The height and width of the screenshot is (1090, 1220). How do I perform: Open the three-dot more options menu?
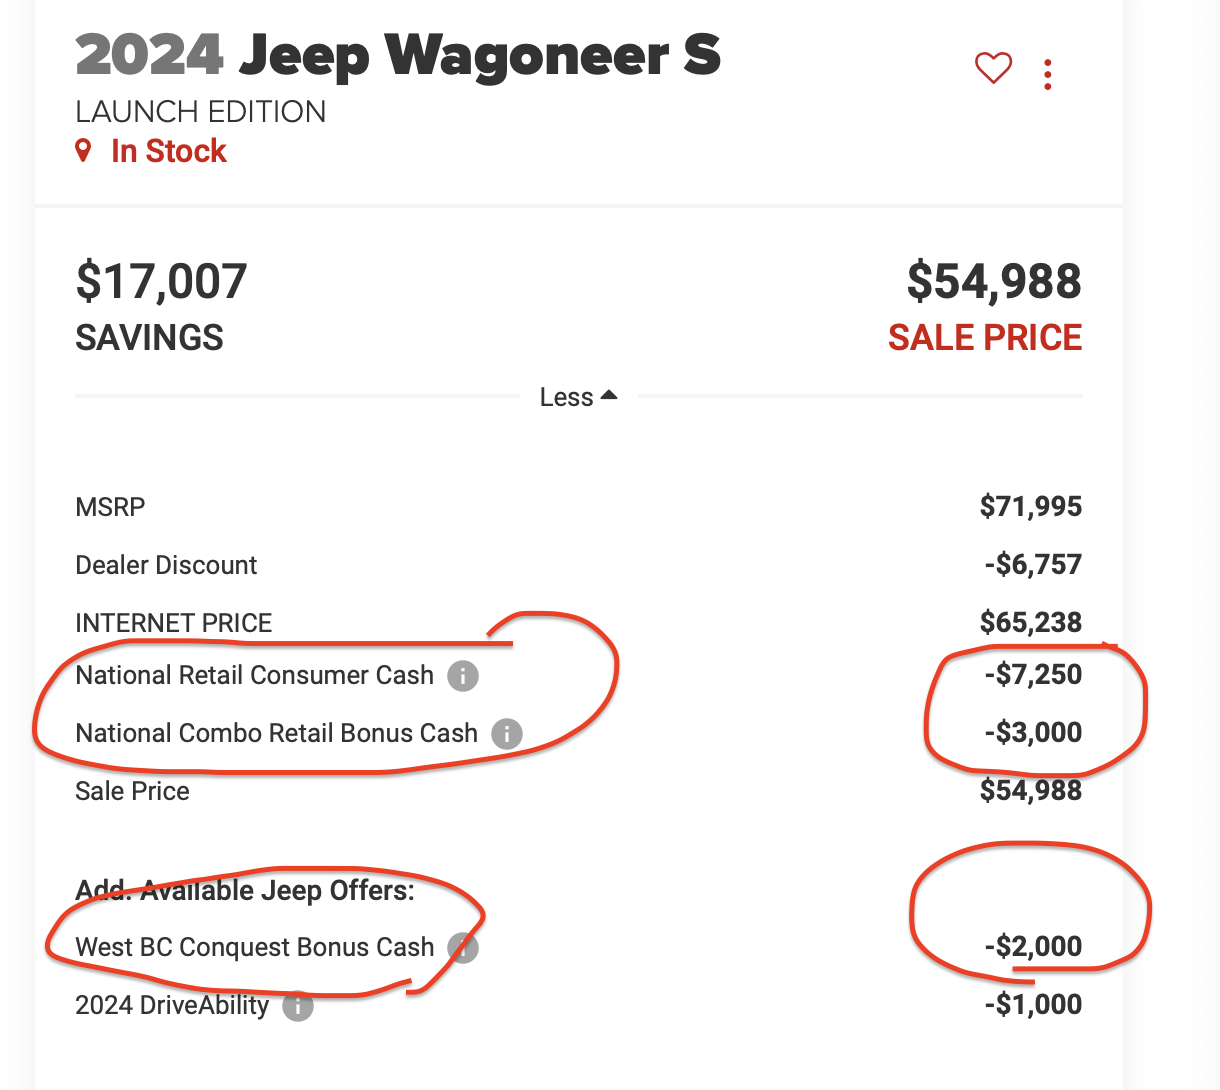[1047, 75]
